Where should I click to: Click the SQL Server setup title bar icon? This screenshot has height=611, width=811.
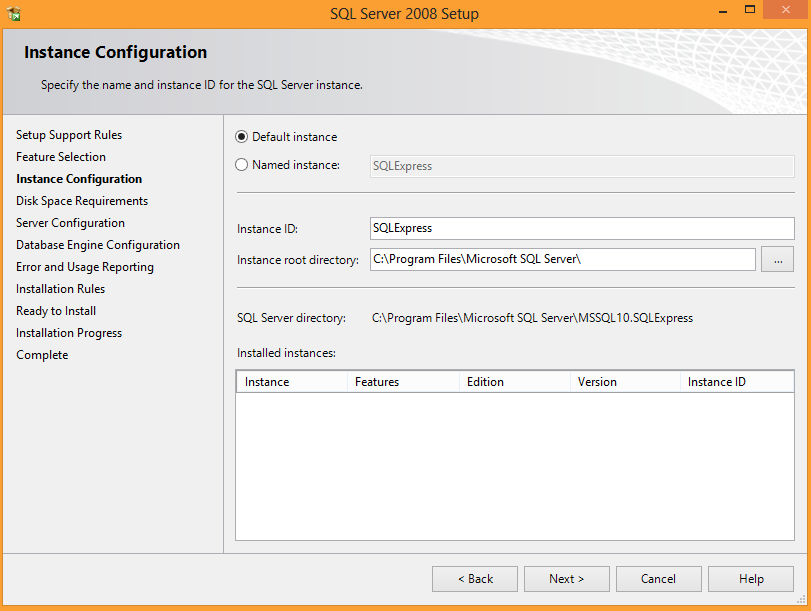pos(14,13)
